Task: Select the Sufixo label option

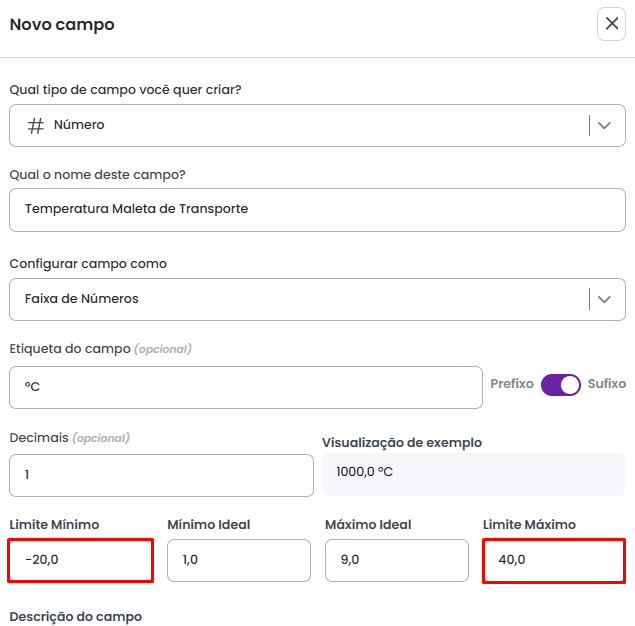Action: (606, 384)
